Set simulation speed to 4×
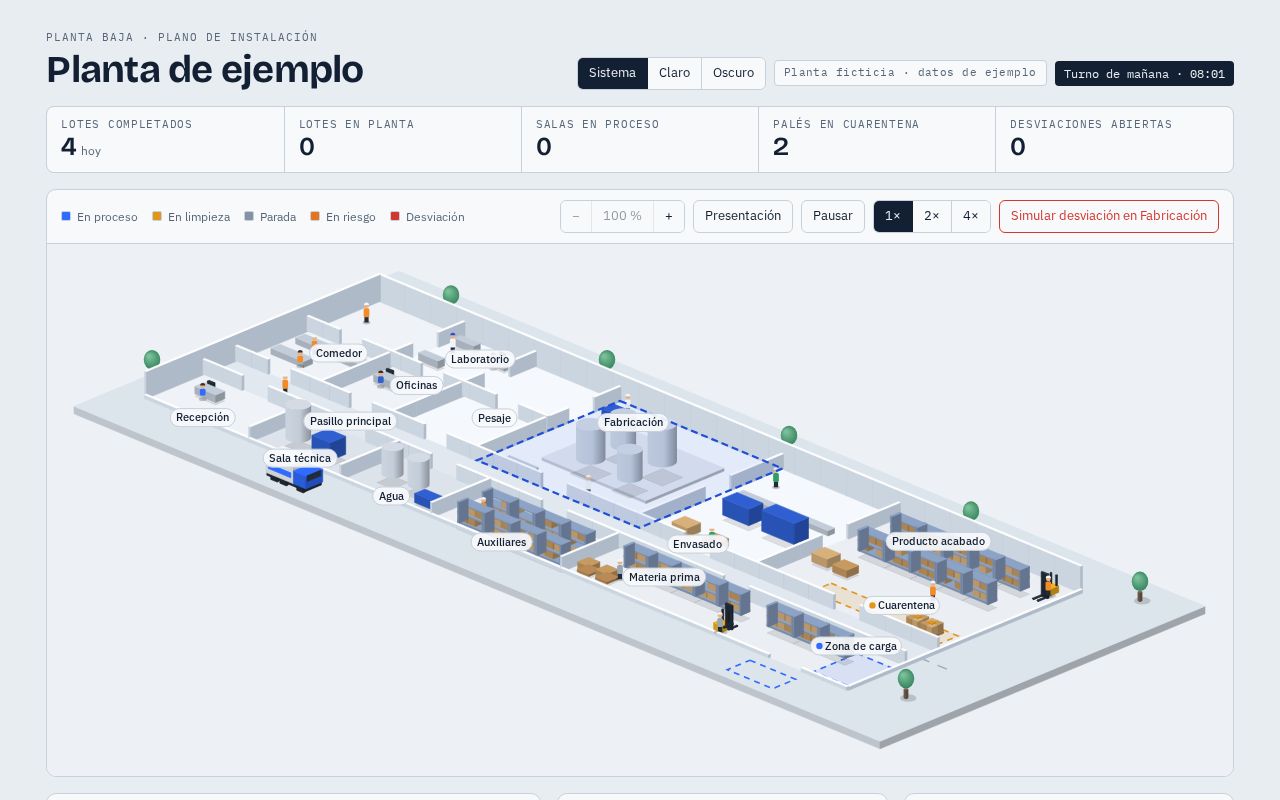1280x800 pixels. click(971, 216)
